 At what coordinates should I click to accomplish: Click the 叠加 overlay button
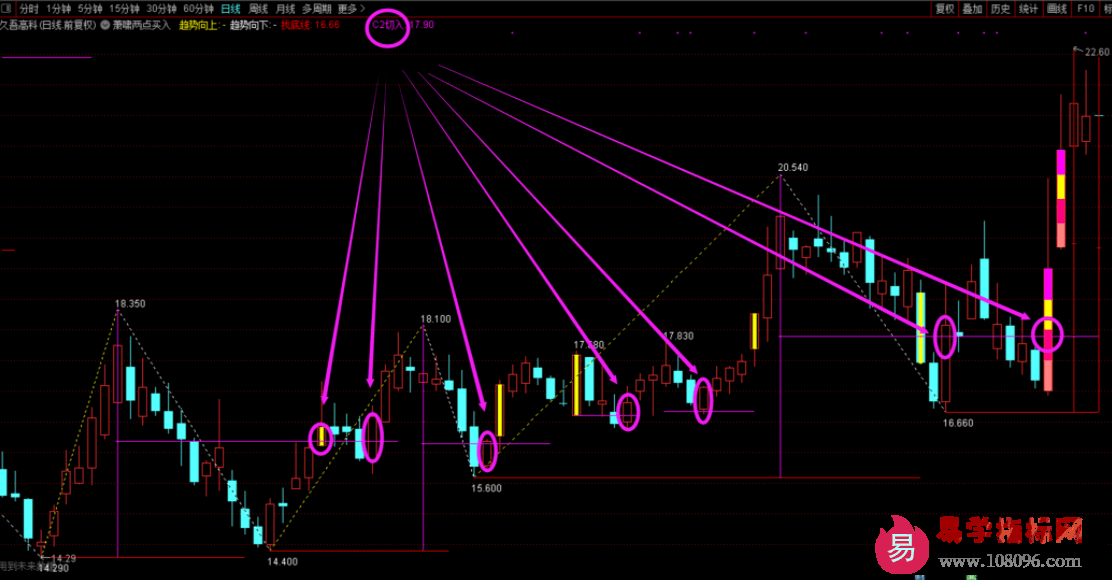[972, 8]
